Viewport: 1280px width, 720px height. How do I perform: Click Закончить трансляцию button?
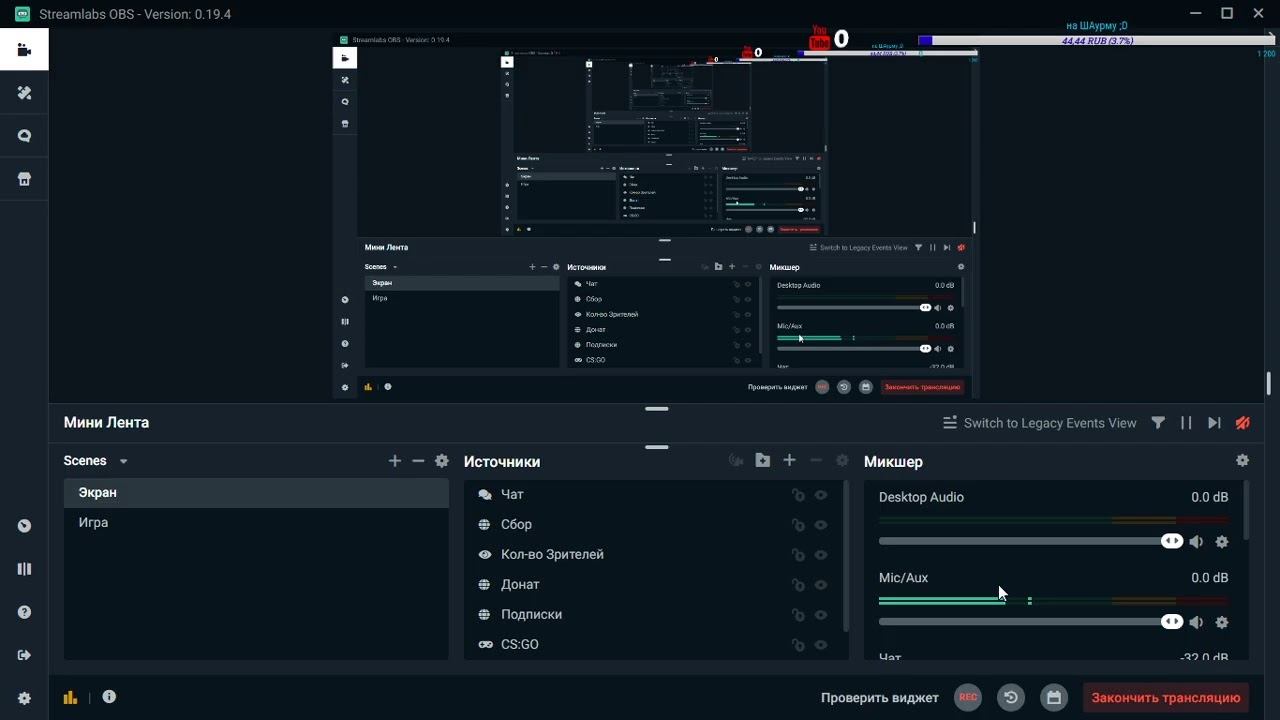[x=1166, y=698]
